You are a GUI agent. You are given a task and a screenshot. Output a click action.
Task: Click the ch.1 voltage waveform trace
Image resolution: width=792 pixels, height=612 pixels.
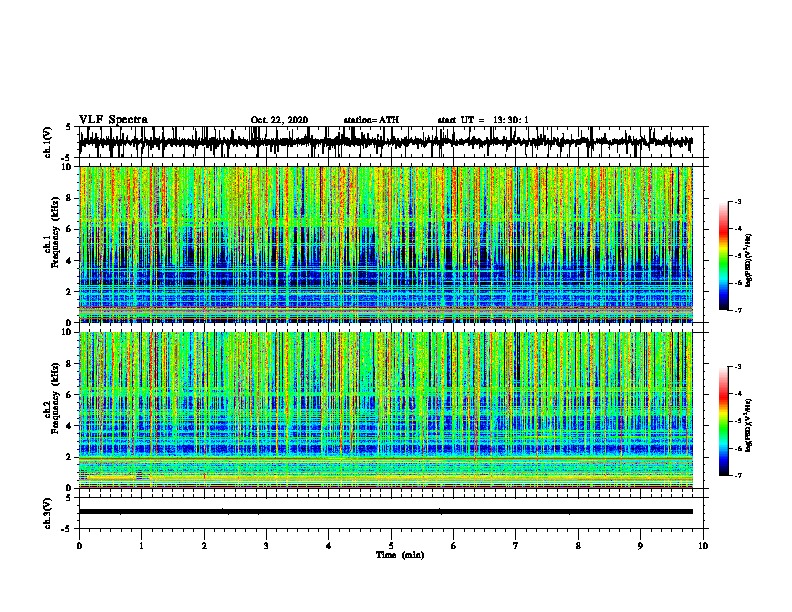coord(385,142)
